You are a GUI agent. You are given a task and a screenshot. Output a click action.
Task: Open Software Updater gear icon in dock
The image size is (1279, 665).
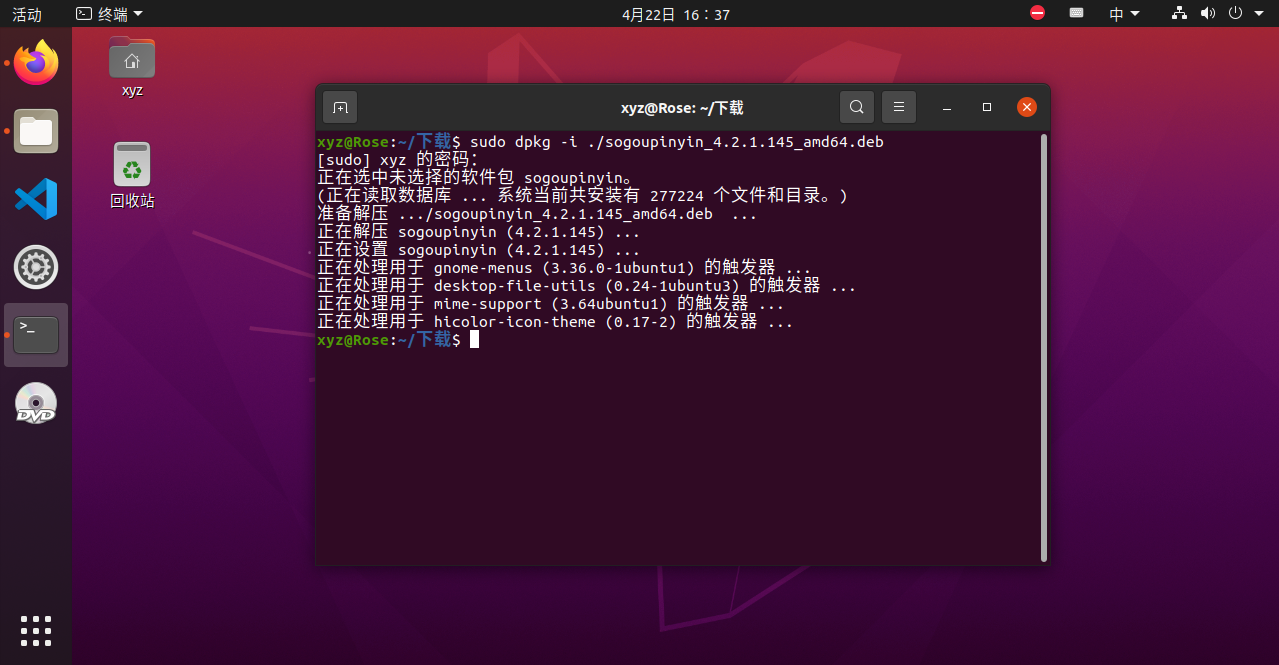[x=36, y=267]
